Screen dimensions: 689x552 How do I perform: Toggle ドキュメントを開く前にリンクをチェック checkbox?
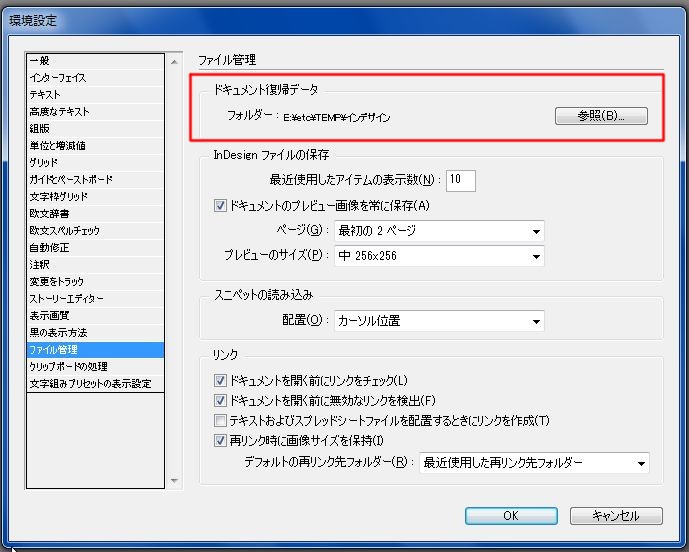tap(220, 381)
